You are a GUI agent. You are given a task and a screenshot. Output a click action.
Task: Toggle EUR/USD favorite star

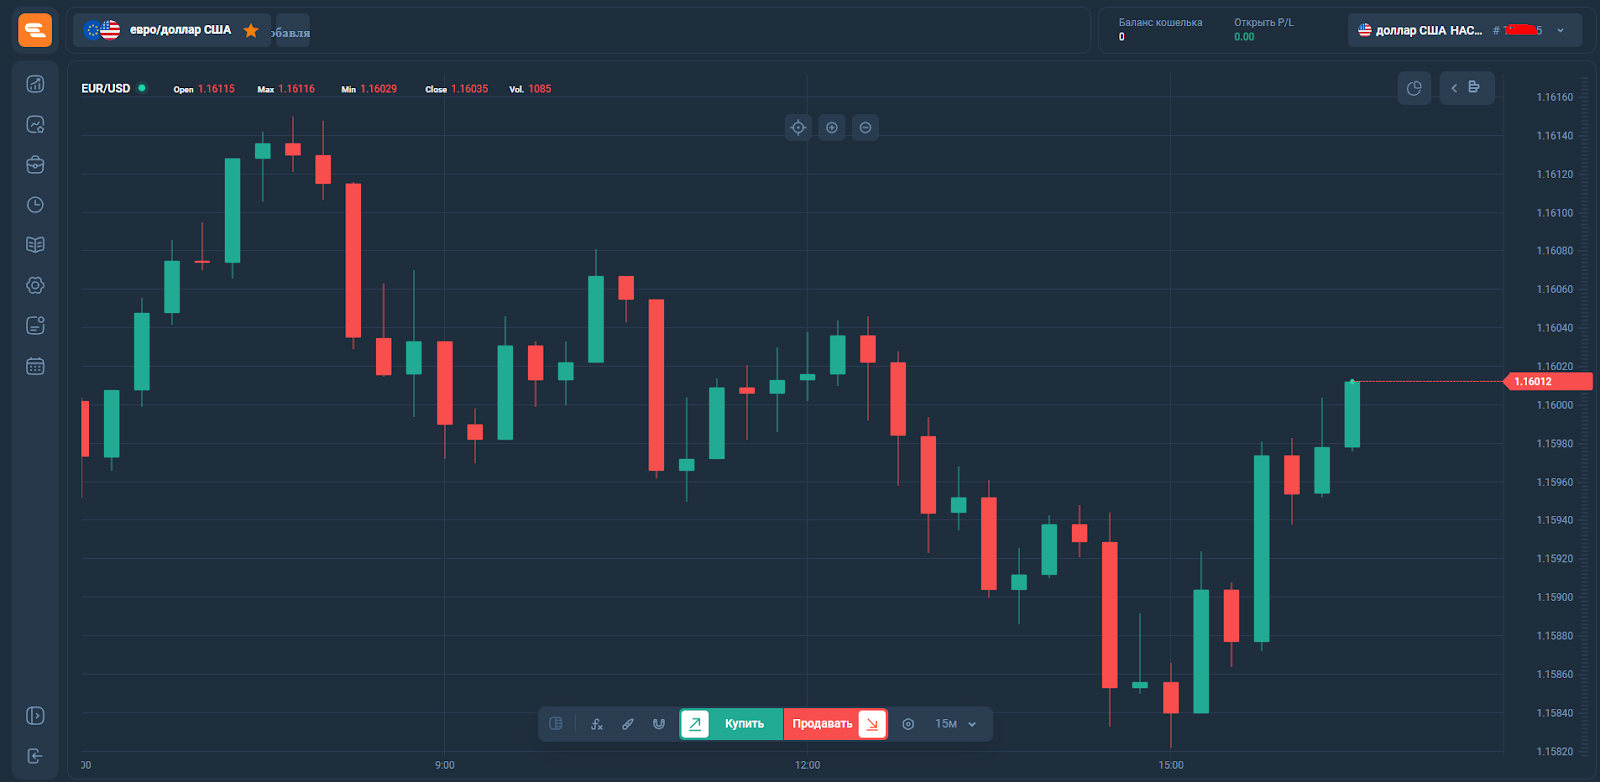(251, 31)
